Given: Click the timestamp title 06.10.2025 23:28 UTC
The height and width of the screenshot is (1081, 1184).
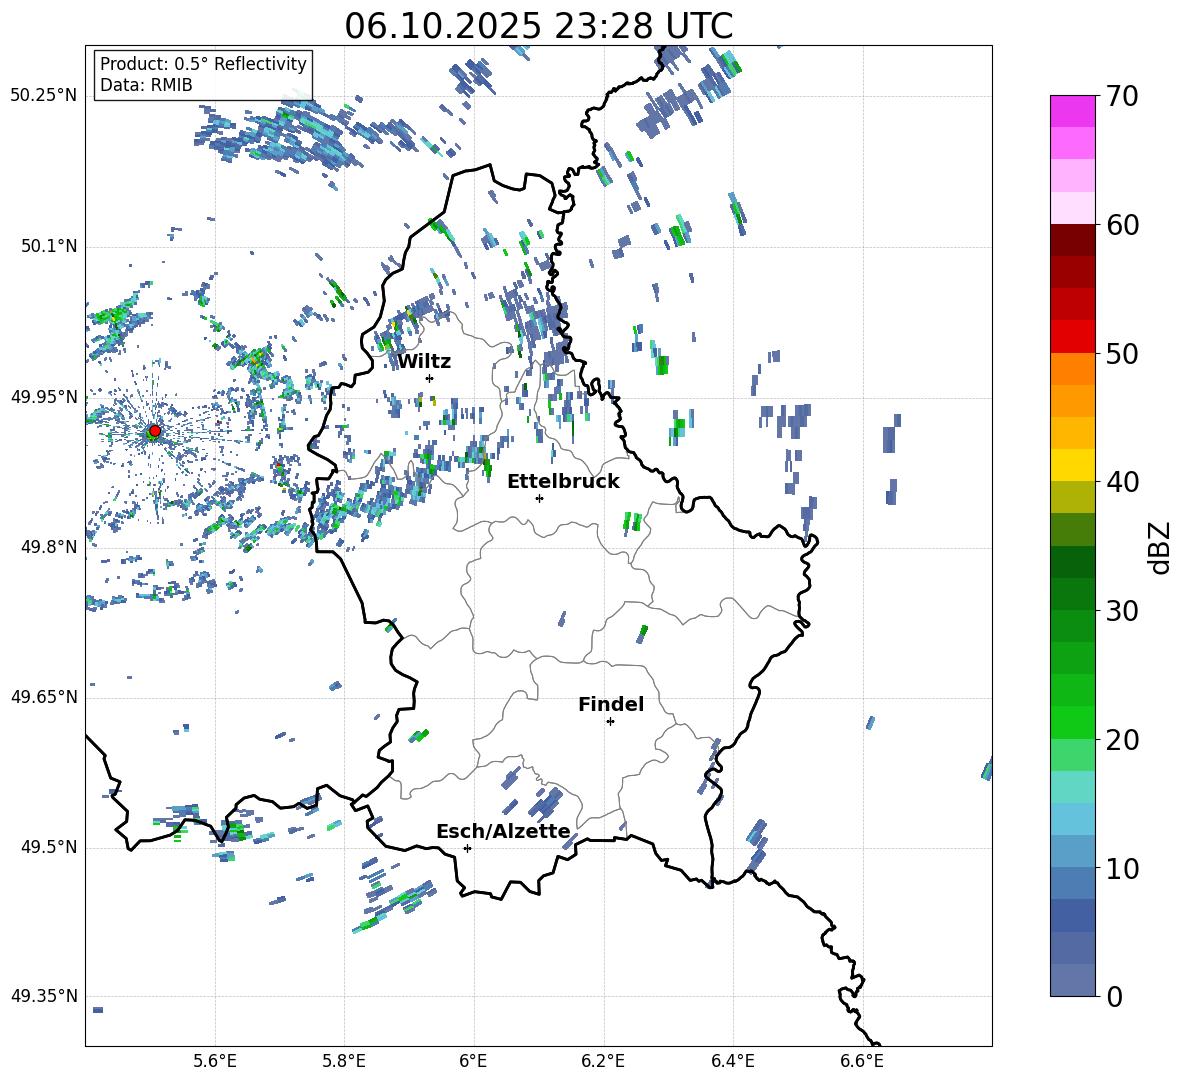Looking at the screenshot, I should click(x=538, y=26).
